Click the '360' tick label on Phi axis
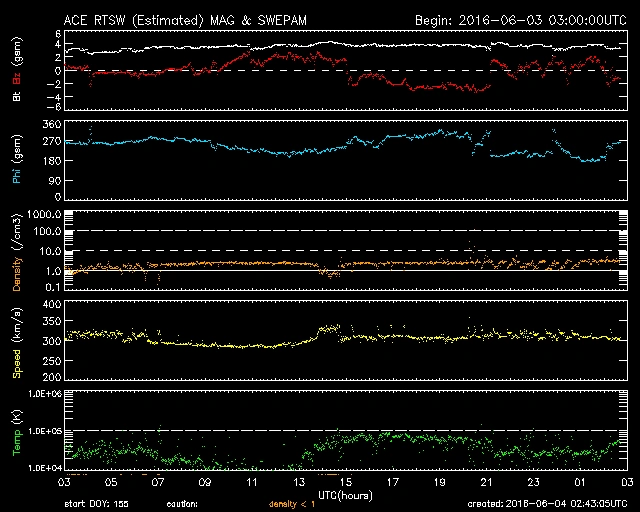The width and height of the screenshot is (640, 512). tap(51, 124)
